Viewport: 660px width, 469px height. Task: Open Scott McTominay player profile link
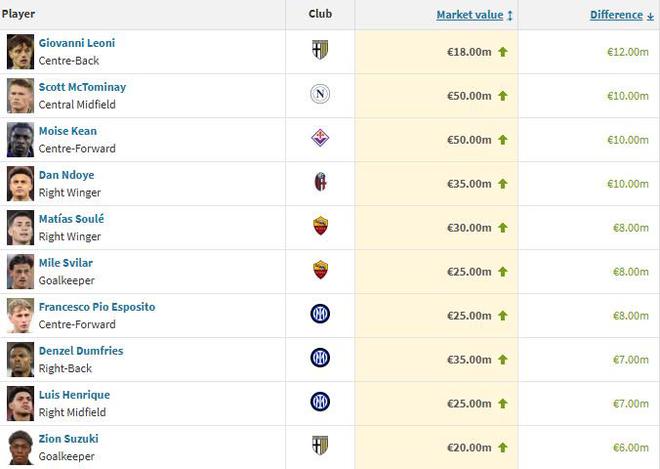pyautogui.click(x=82, y=87)
